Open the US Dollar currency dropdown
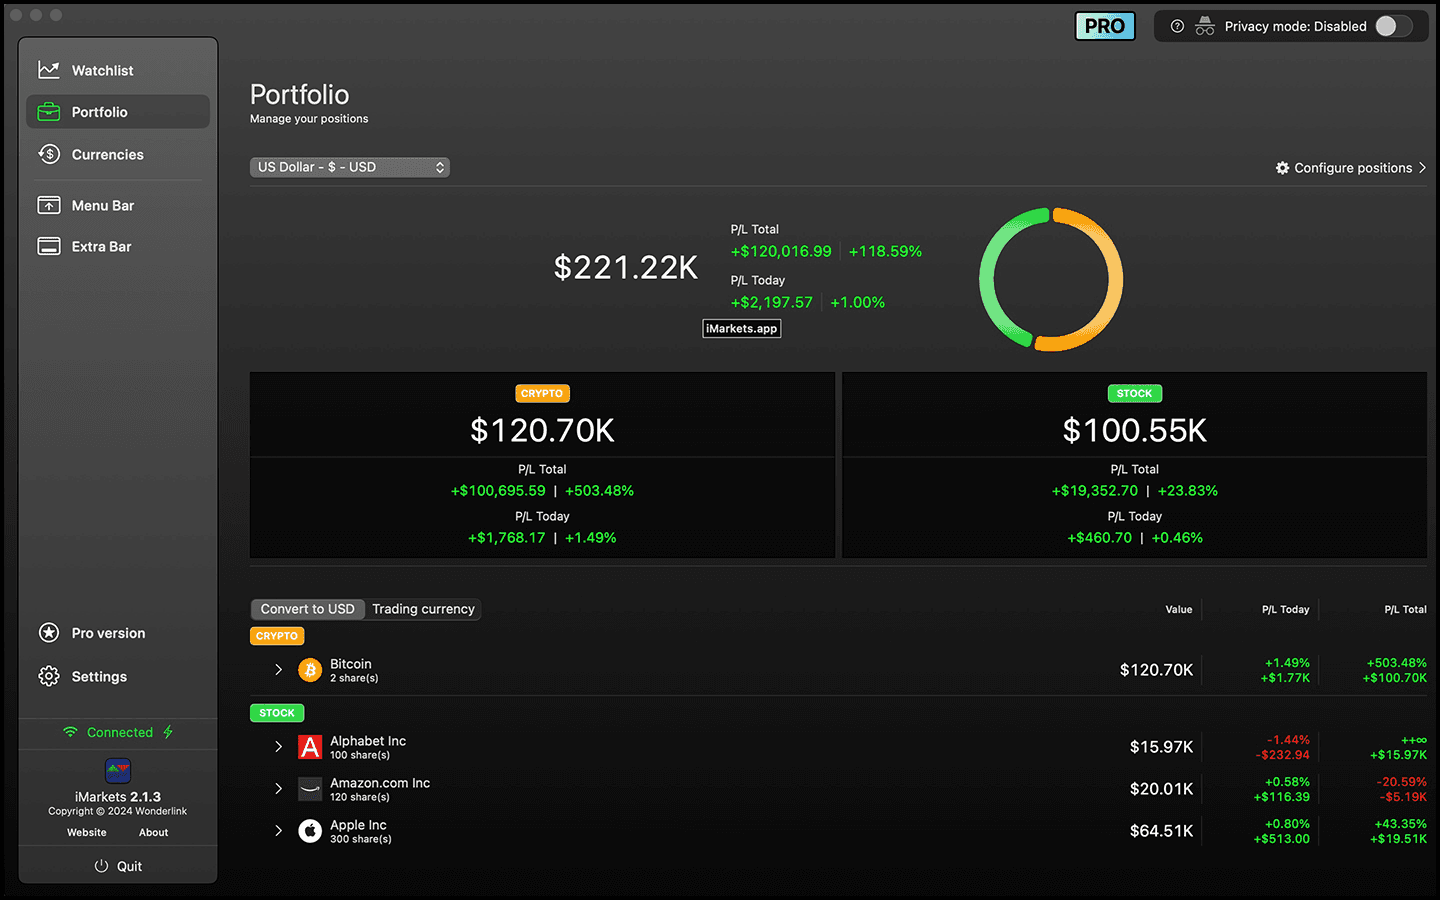The image size is (1440, 900). pyautogui.click(x=349, y=167)
